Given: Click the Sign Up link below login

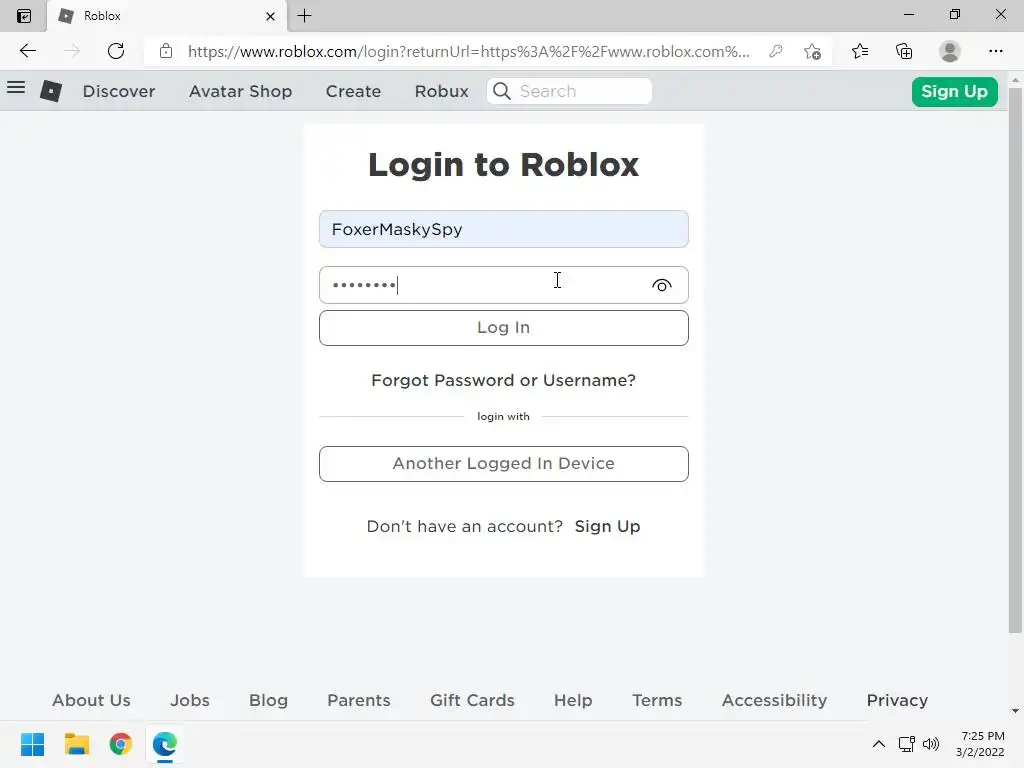Looking at the screenshot, I should pyautogui.click(x=607, y=526).
